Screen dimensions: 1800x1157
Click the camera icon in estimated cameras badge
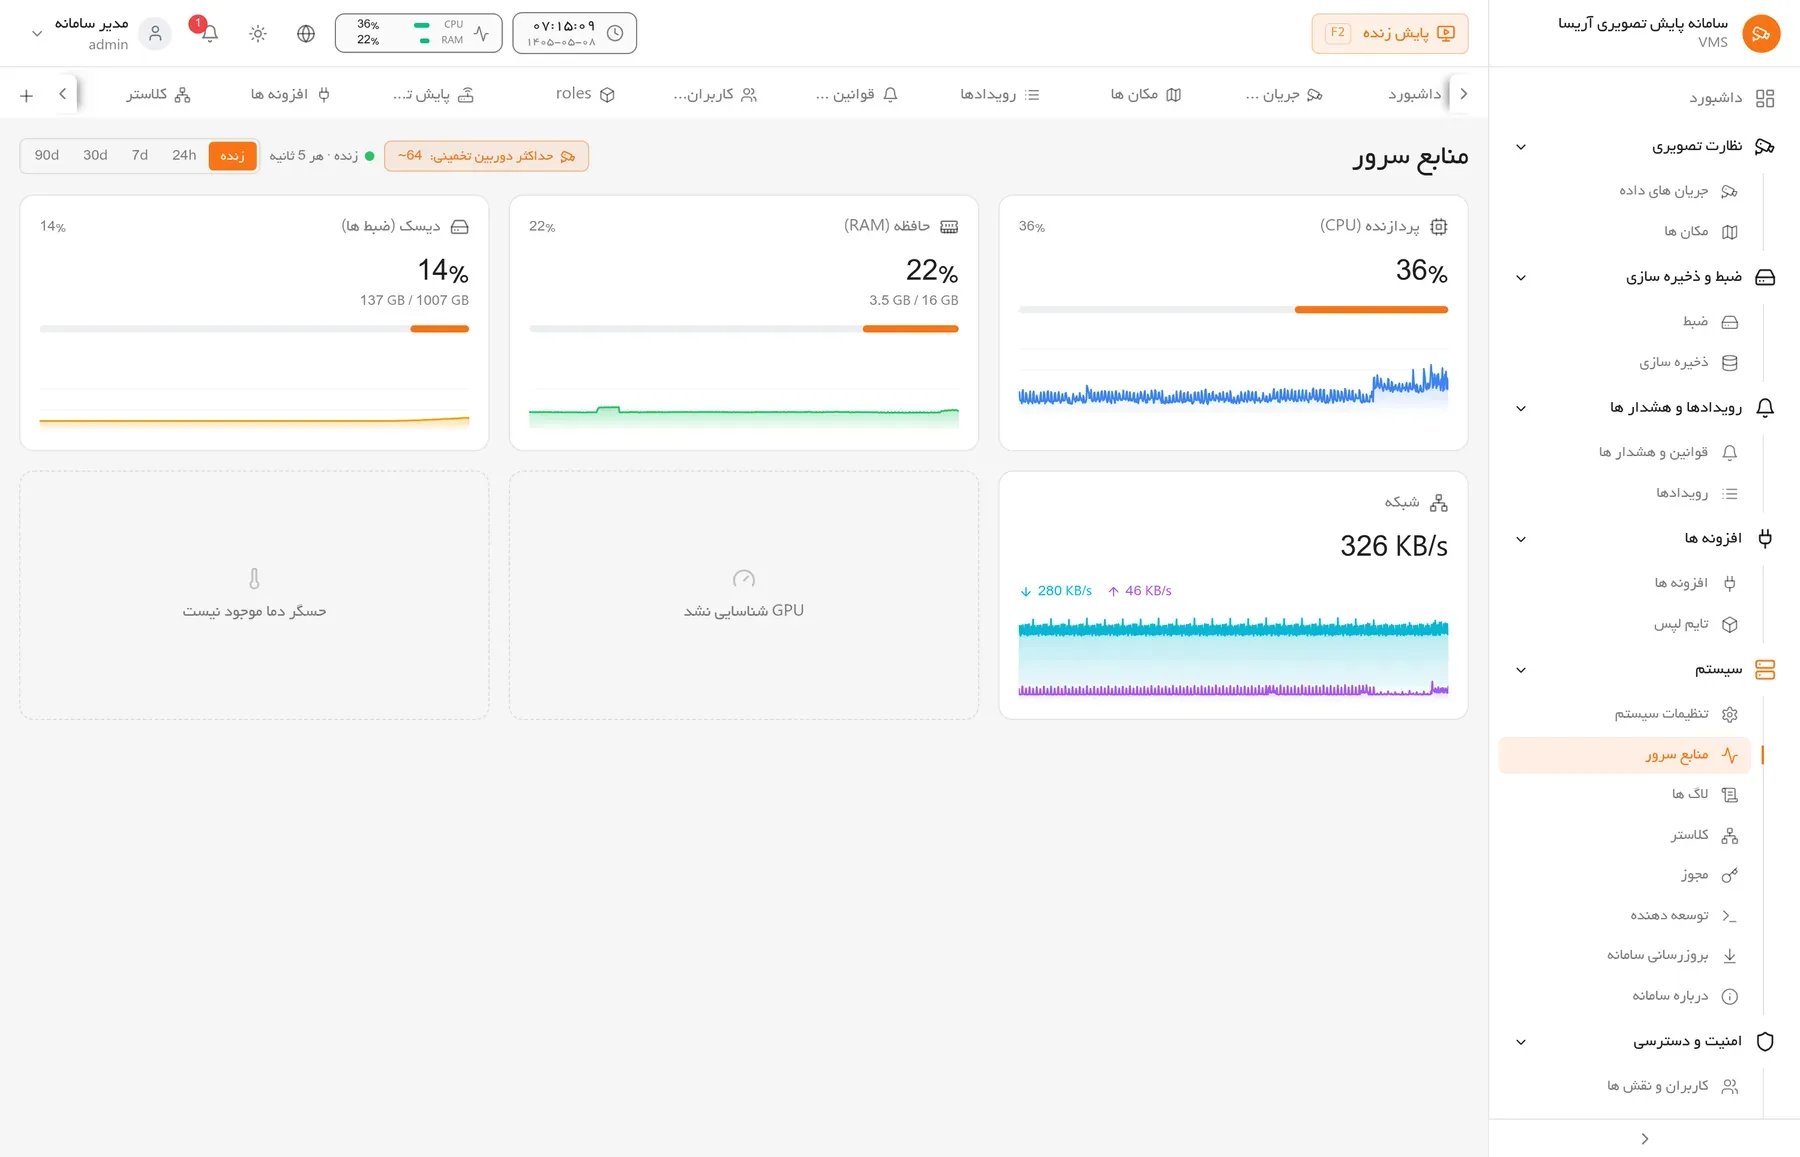coord(568,156)
